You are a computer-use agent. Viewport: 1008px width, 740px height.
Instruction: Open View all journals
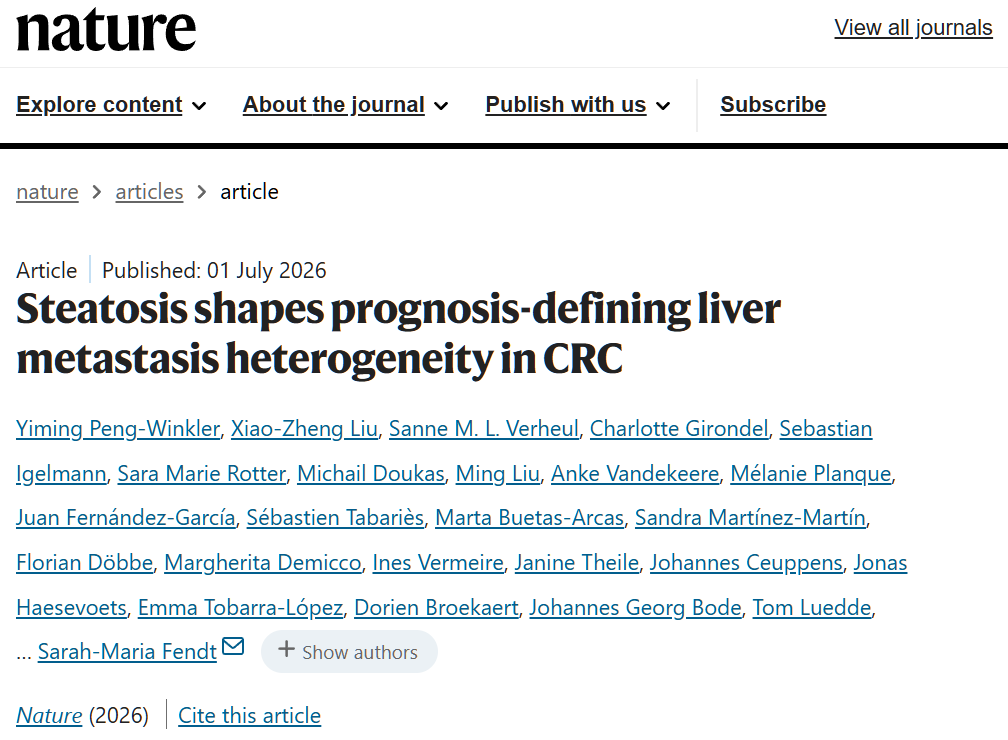click(x=913, y=28)
